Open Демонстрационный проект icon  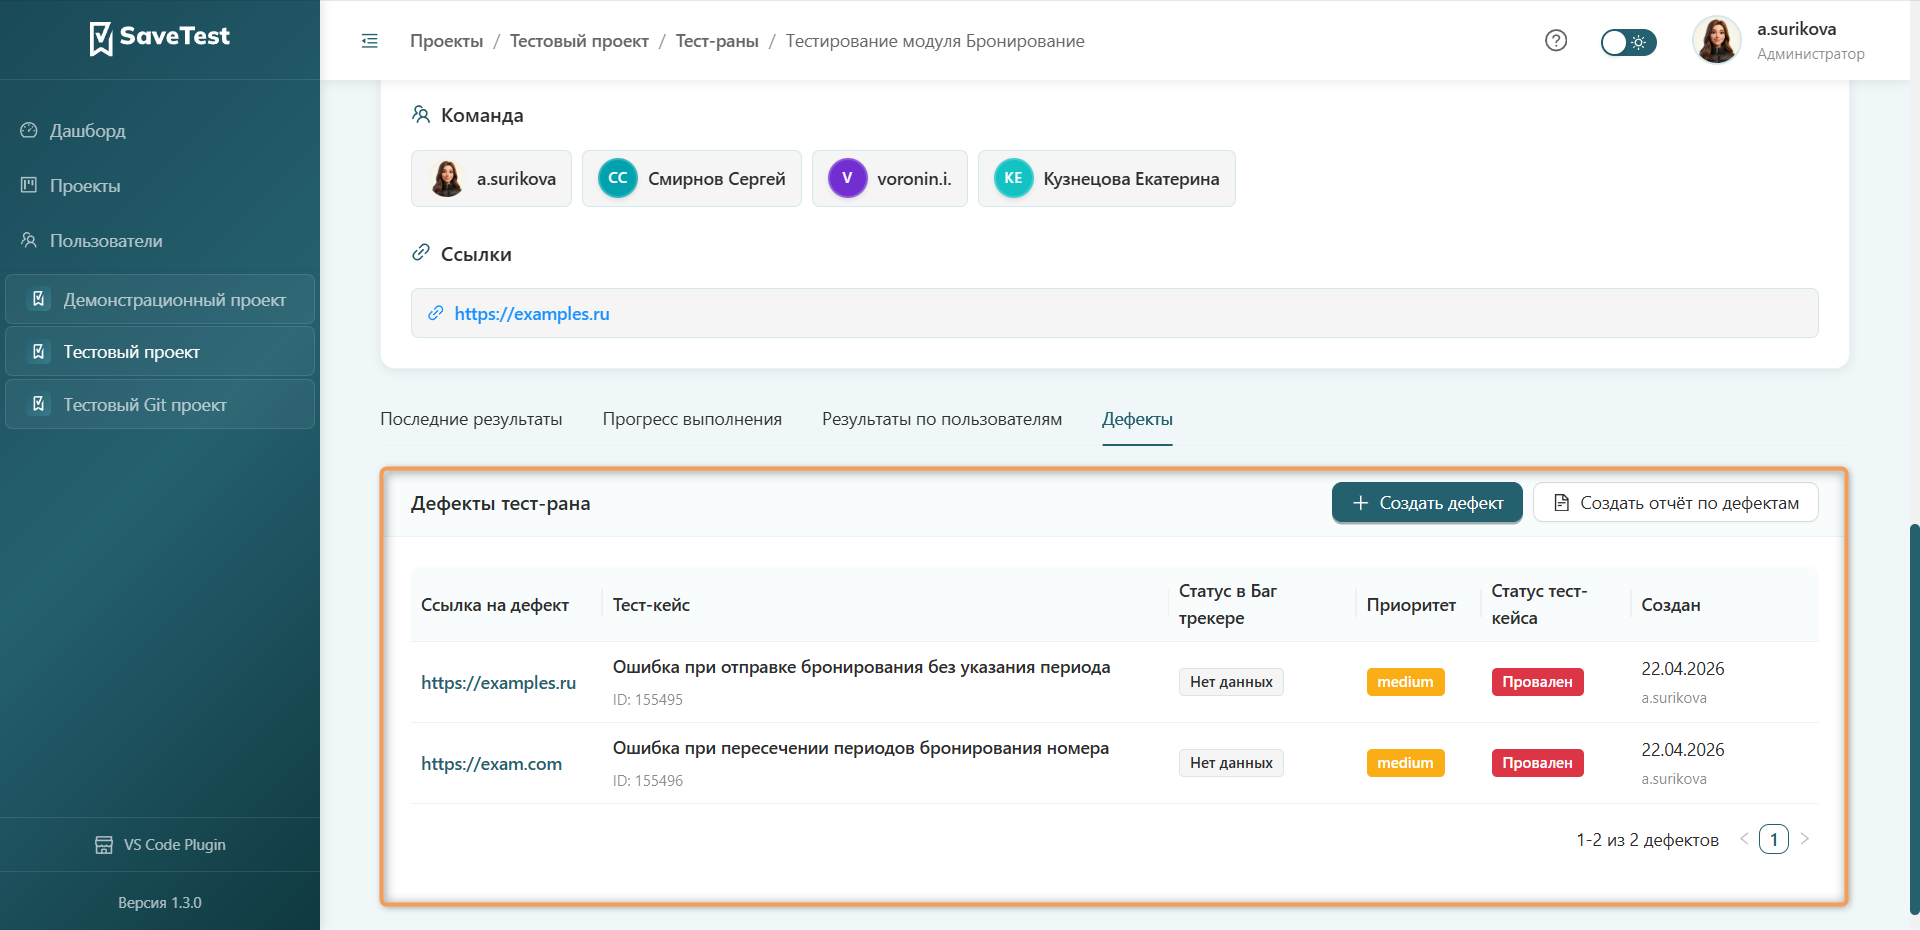[x=39, y=299]
